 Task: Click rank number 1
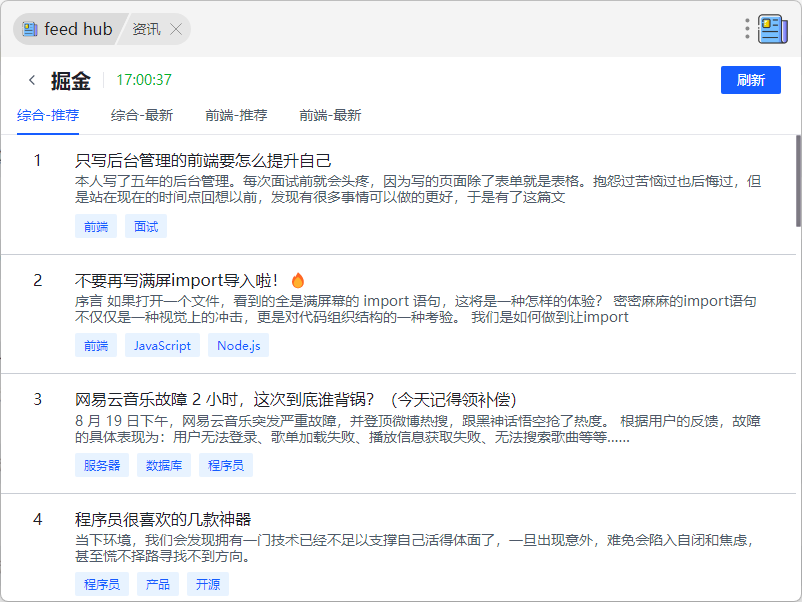(x=37, y=161)
